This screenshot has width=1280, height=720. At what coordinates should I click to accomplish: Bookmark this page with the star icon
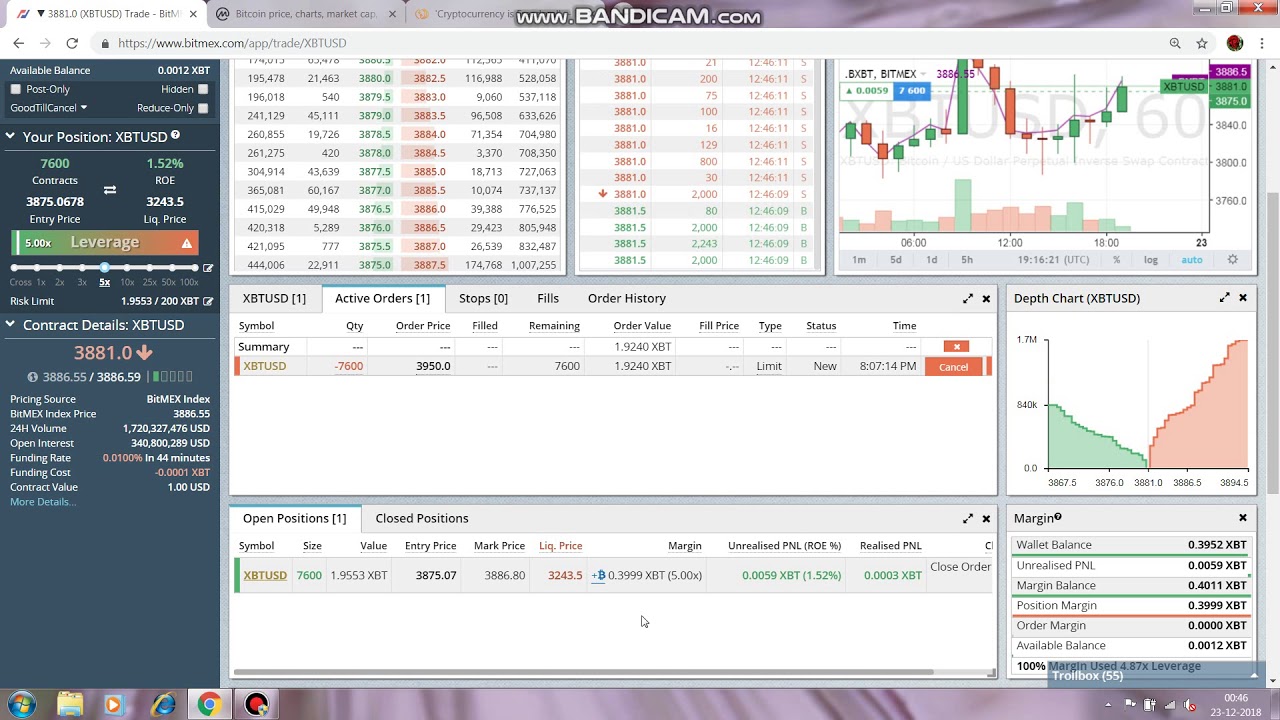(x=1202, y=43)
